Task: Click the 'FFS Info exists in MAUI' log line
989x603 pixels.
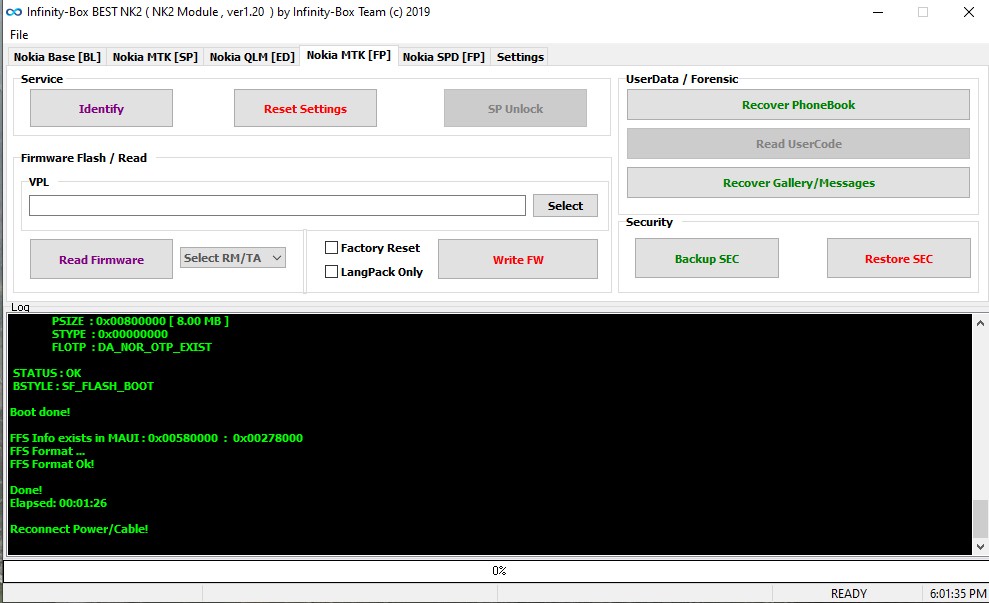Action: (156, 438)
